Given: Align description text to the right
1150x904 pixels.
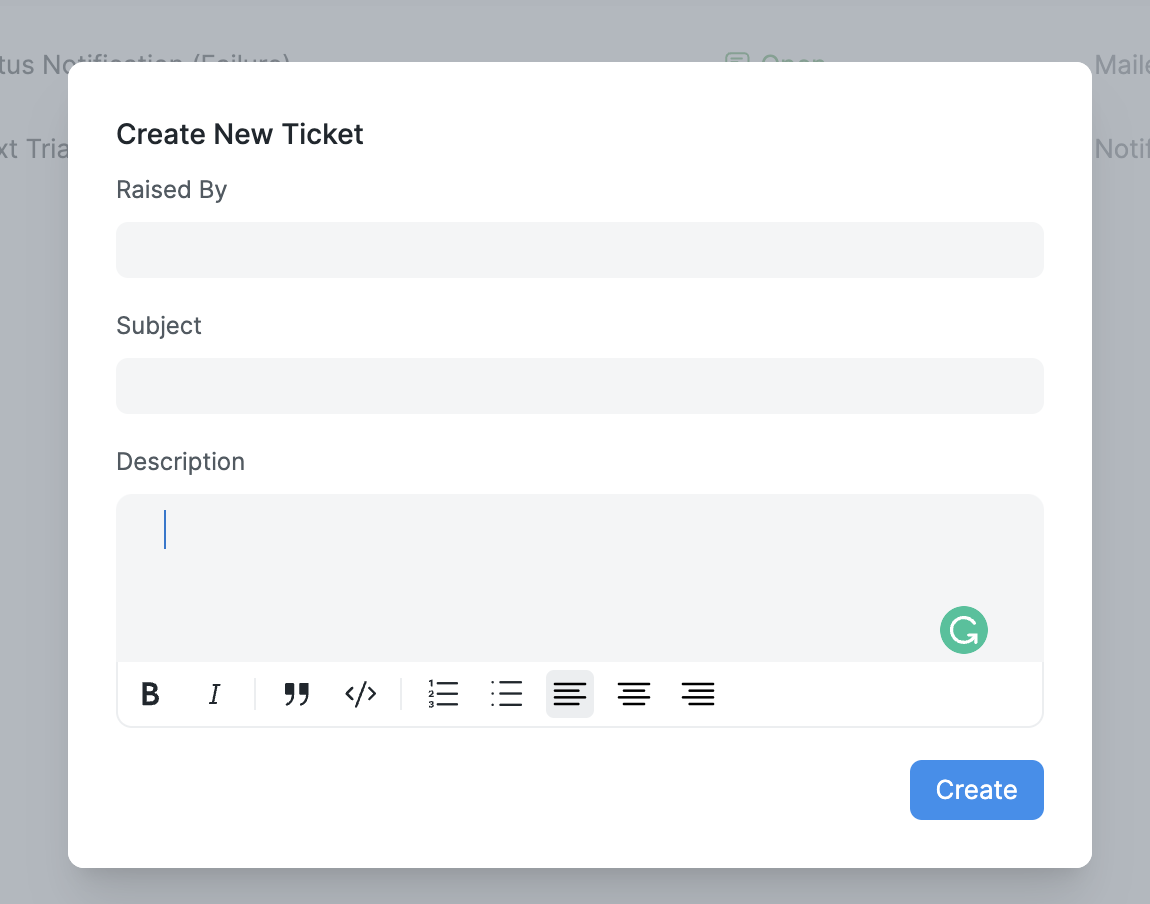Looking at the screenshot, I should (698, 693).
